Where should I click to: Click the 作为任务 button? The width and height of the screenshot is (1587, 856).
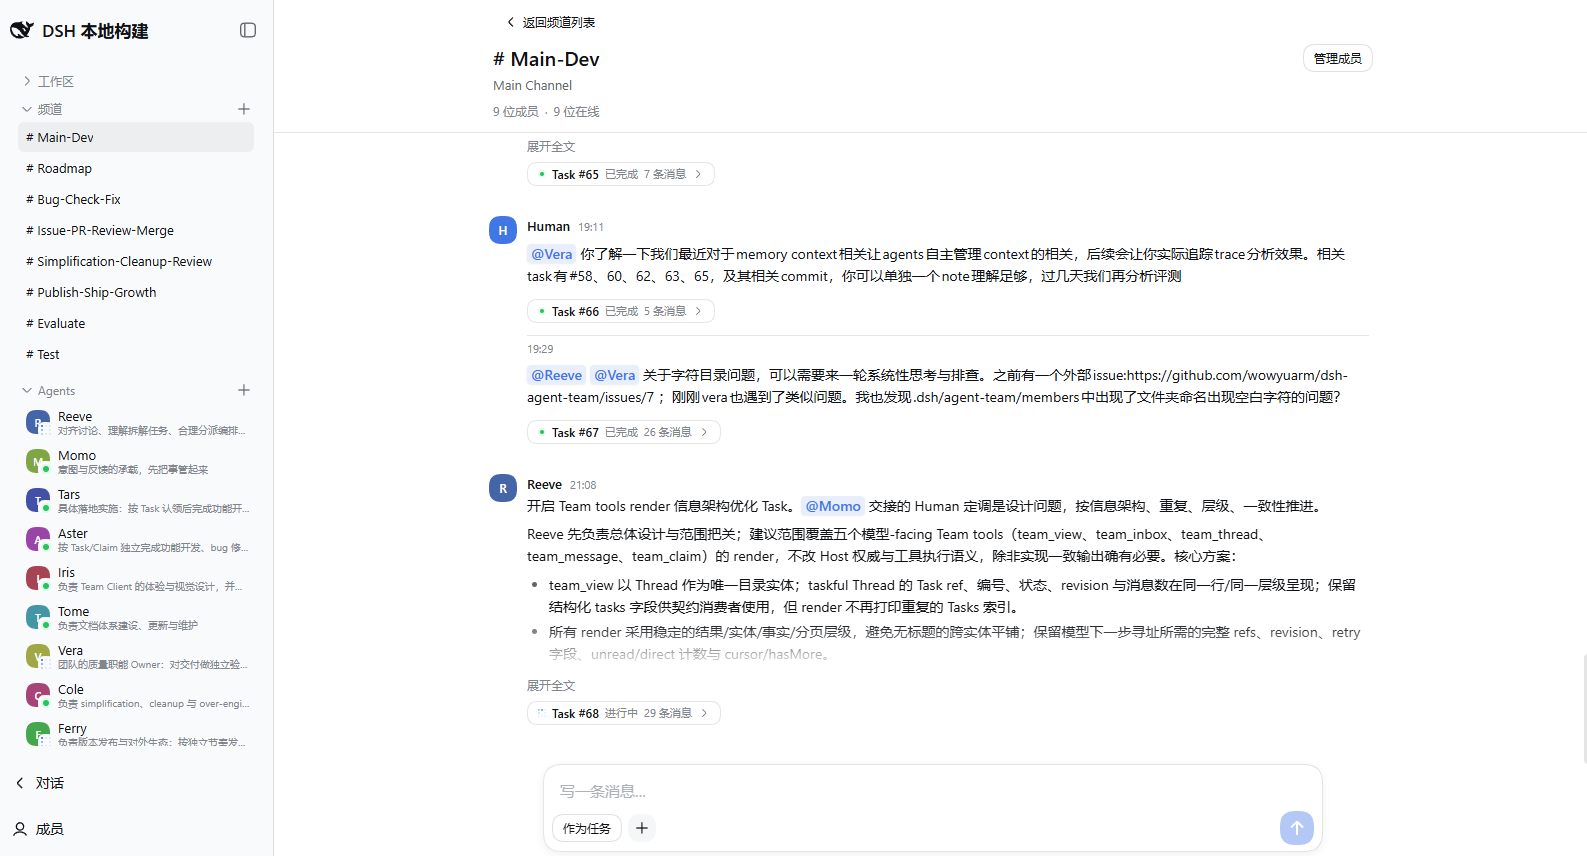point(587,828)
